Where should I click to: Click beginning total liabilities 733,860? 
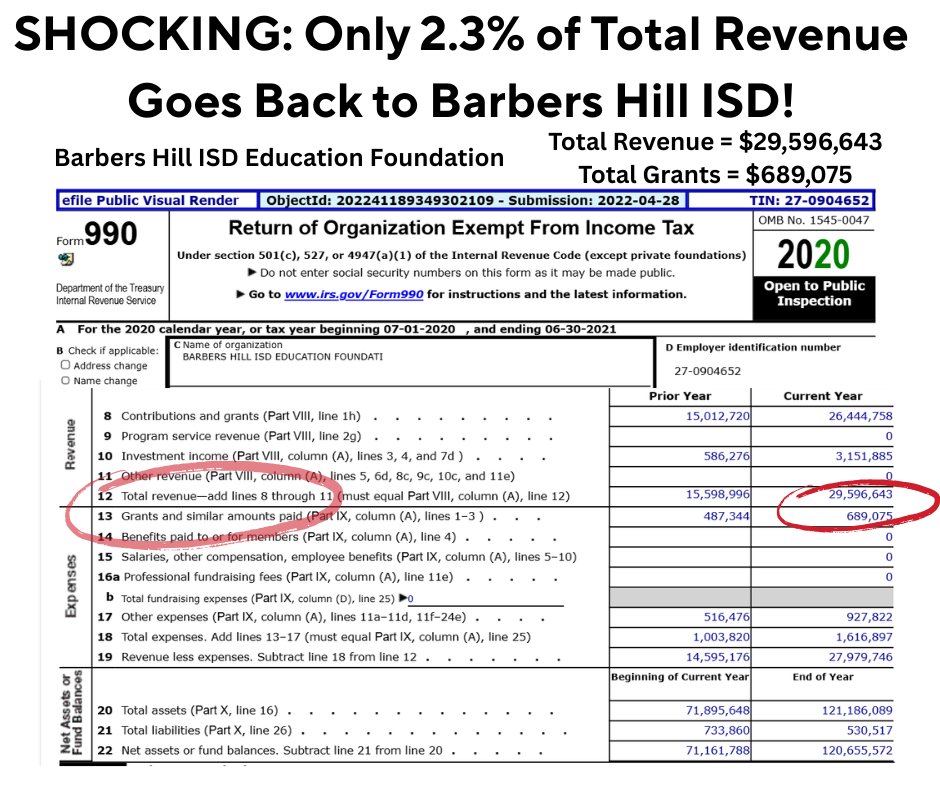(x=727, y=730)
